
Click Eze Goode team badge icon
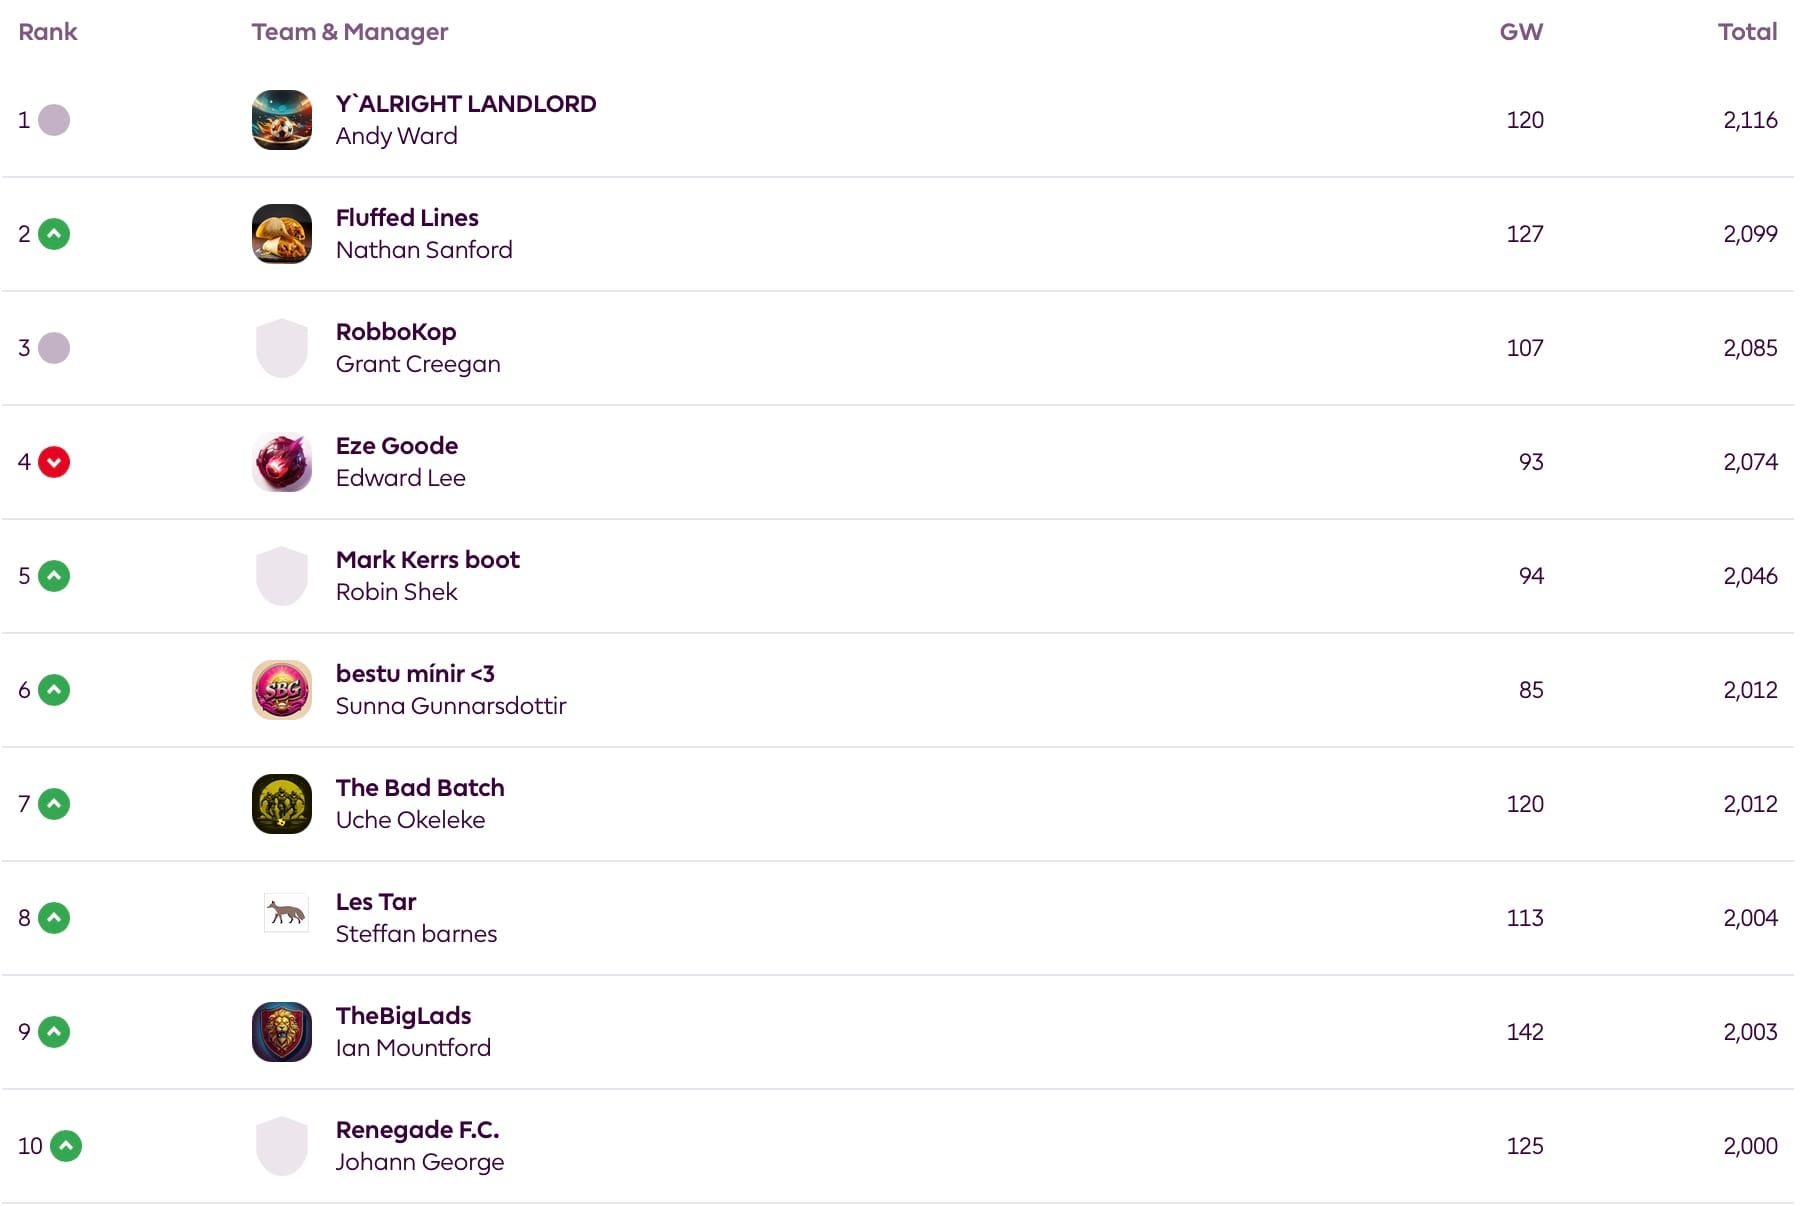(x=281, y=462)
